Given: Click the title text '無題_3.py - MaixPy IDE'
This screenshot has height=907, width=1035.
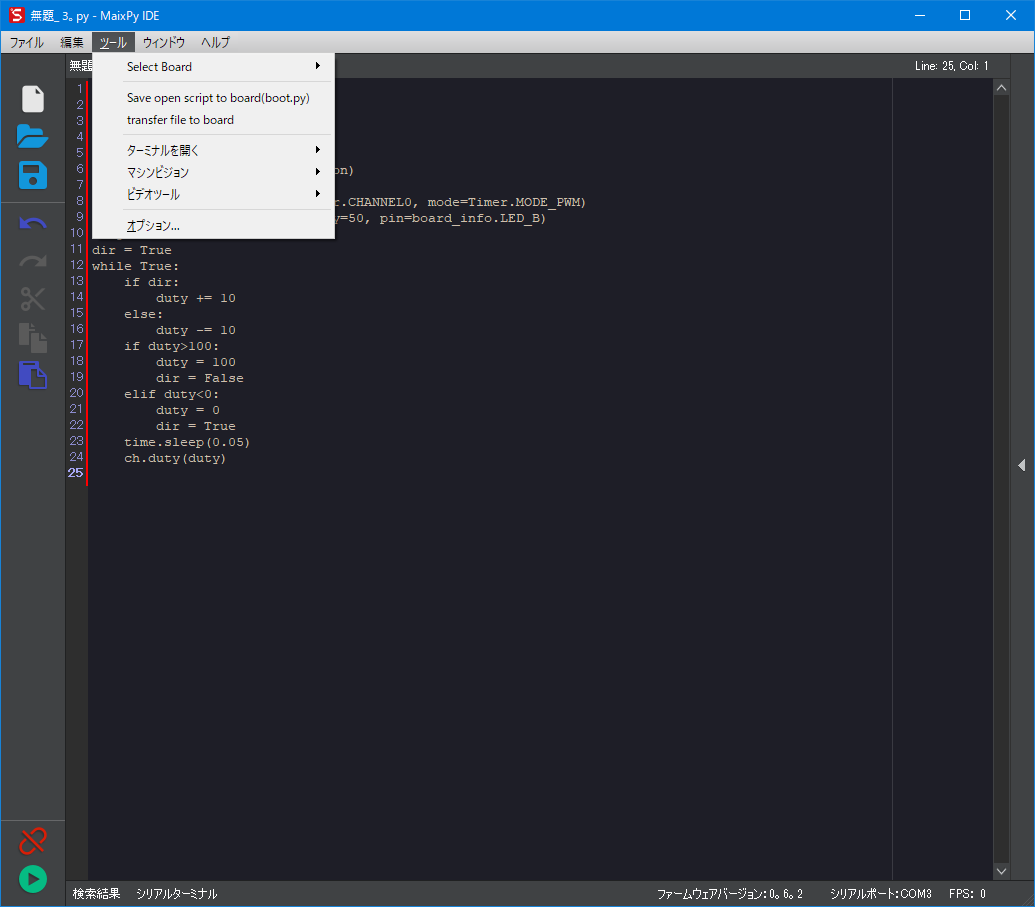Looking at the screenshot, I should point(94,16).
